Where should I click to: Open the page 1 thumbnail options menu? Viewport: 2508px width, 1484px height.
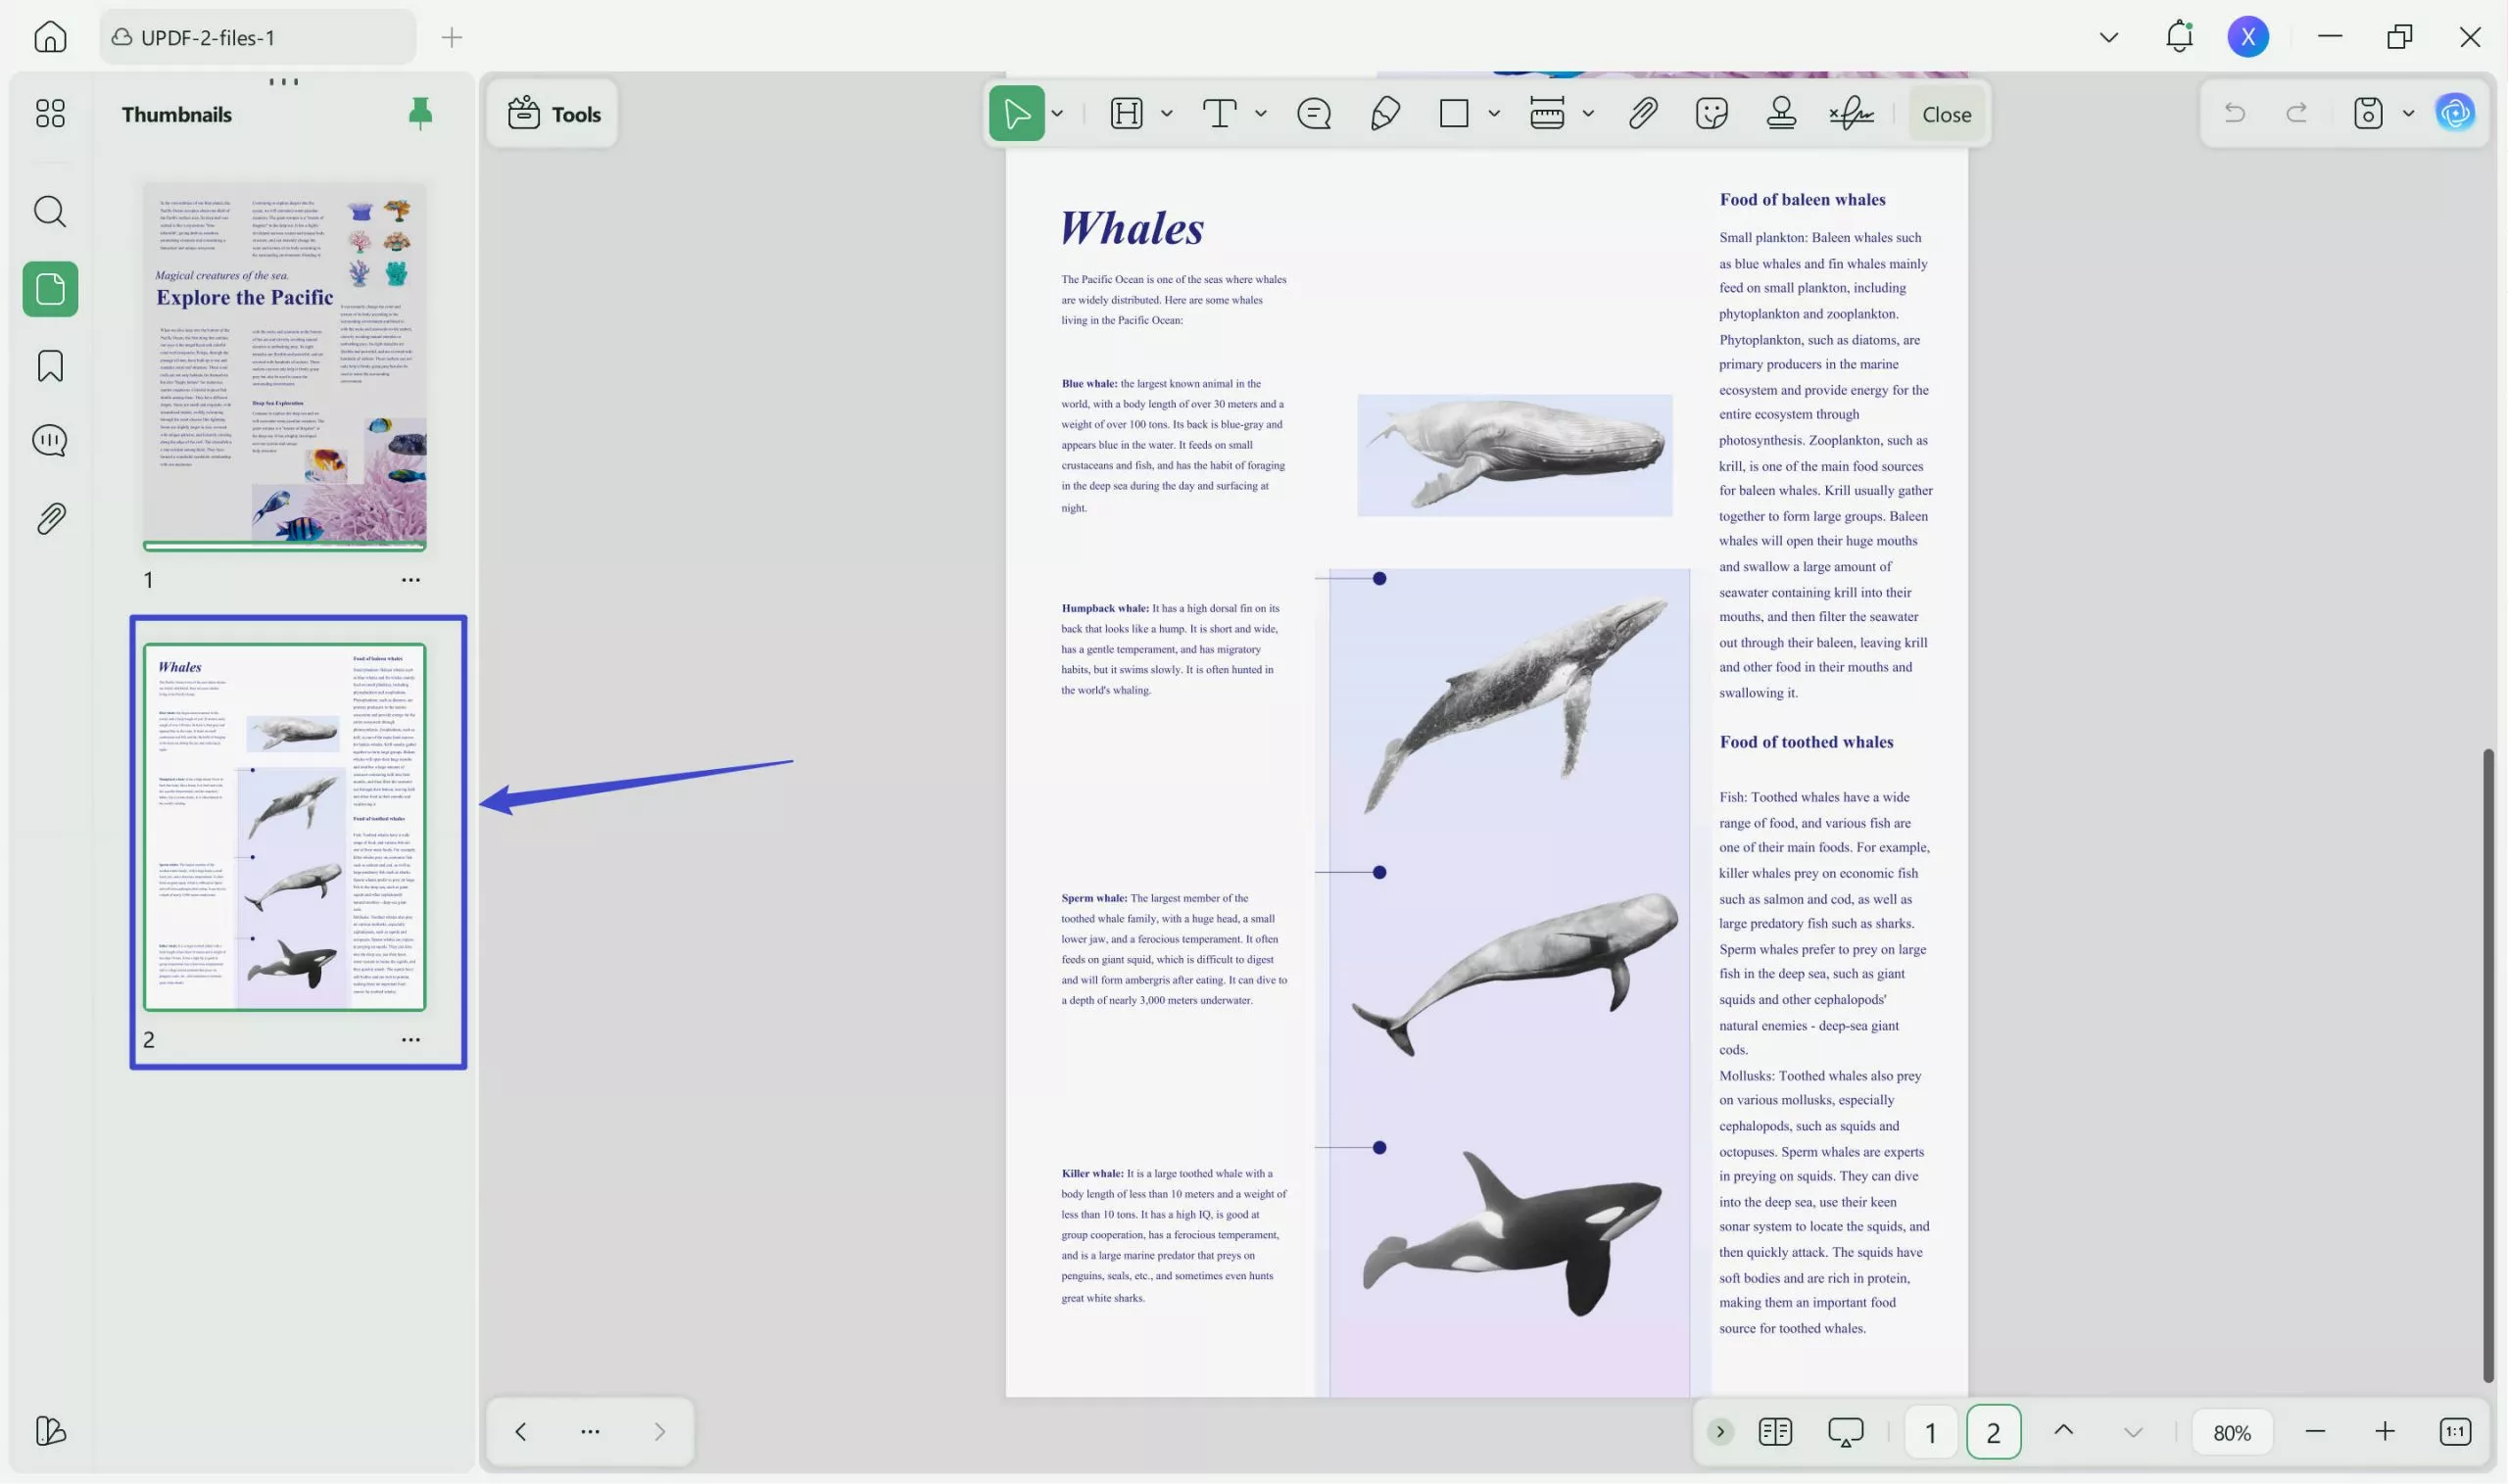(410, 580)
